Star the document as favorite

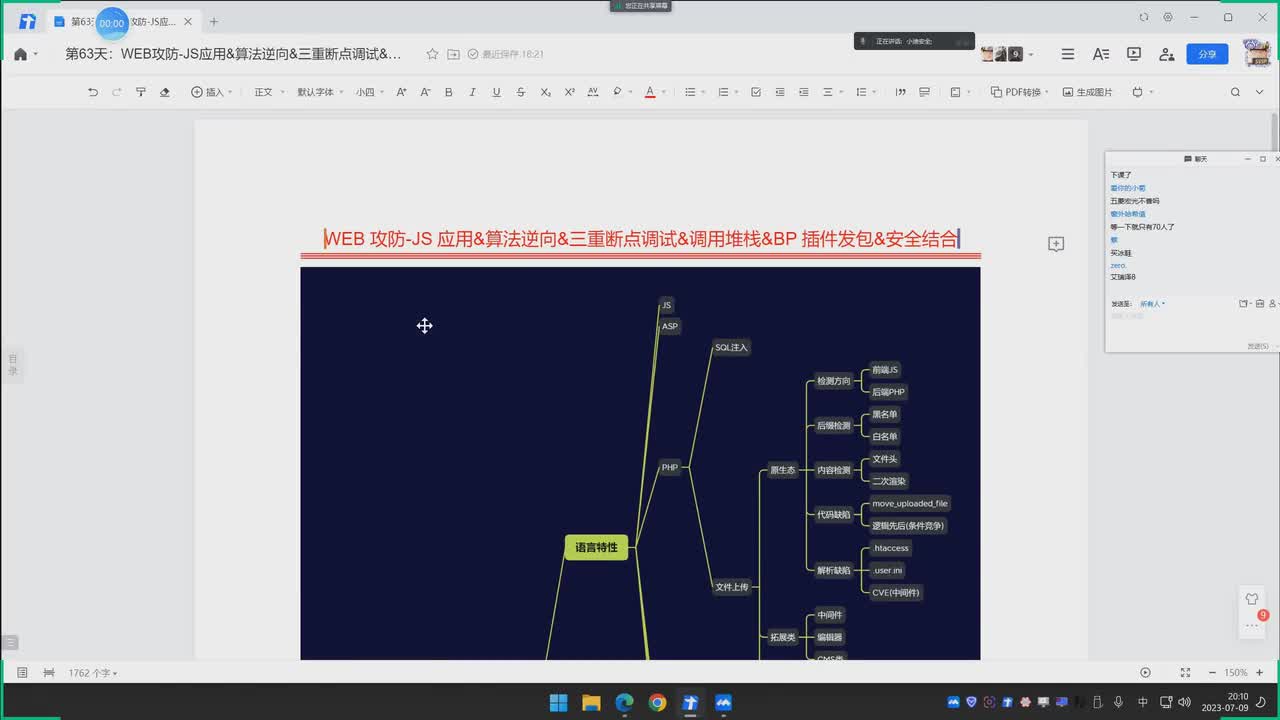click(432, 54)
